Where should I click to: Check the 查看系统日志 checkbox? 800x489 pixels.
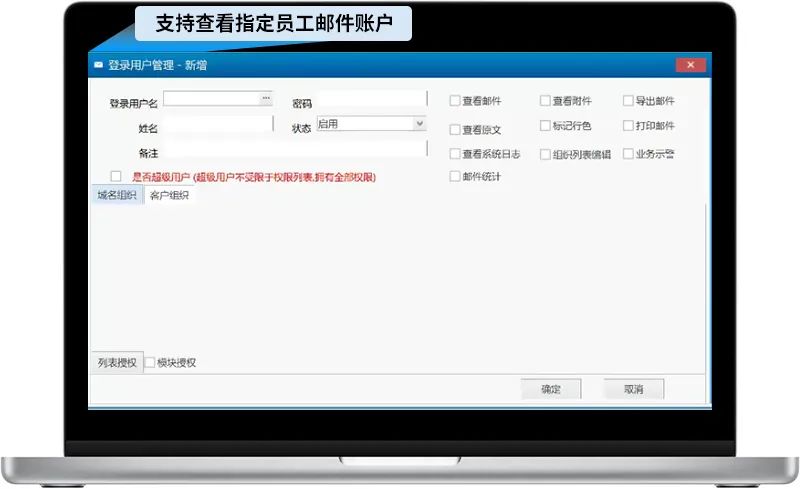pyautogui.click(x=455, y=154)
